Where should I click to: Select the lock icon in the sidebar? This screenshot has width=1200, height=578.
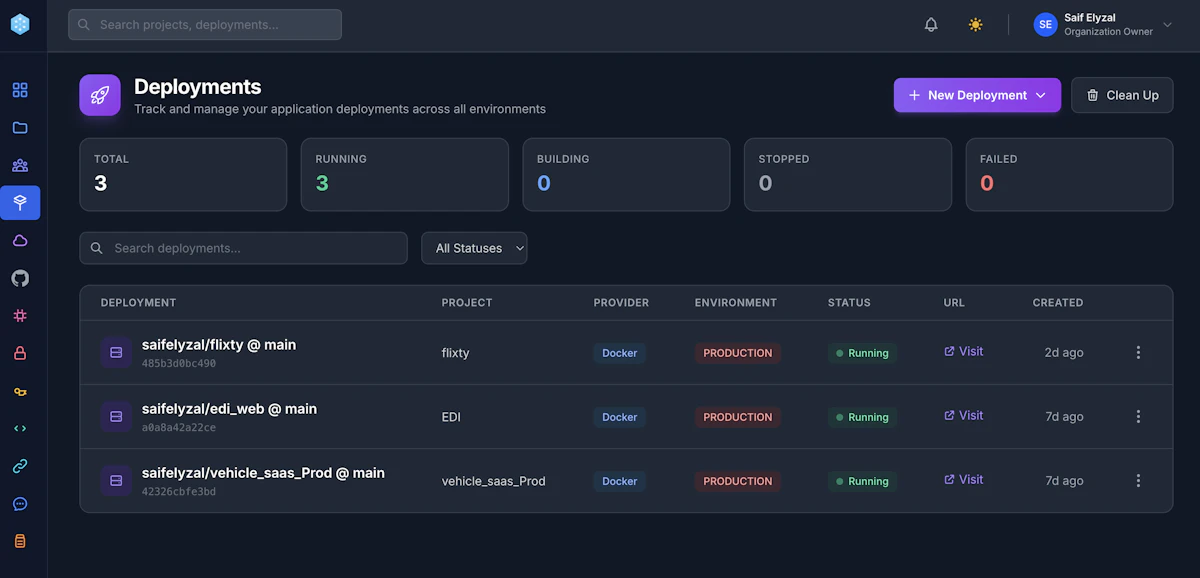tap(19, 352)
